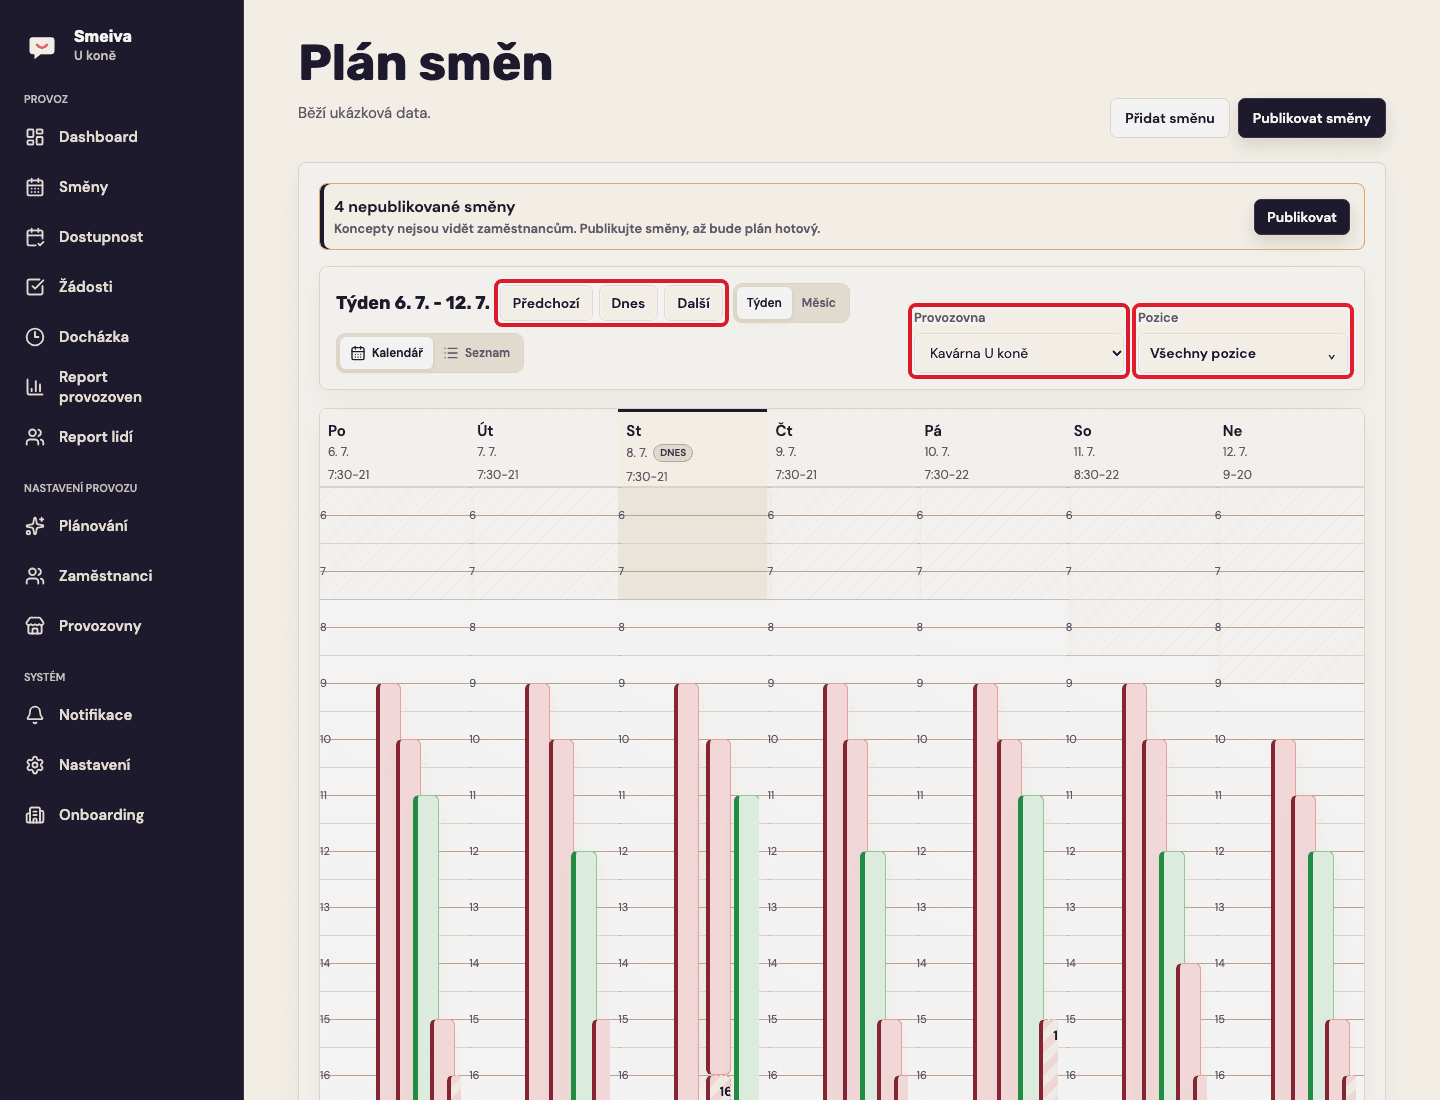1440x1100 pixels.
Task: Click the Týden 6. 7. - 12. 7. heading
Action: 413,303
